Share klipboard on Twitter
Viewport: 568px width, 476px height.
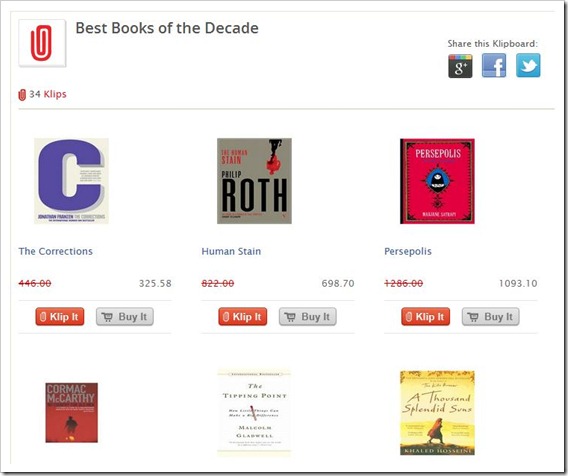pyautogui.click(x=528, y=66)
